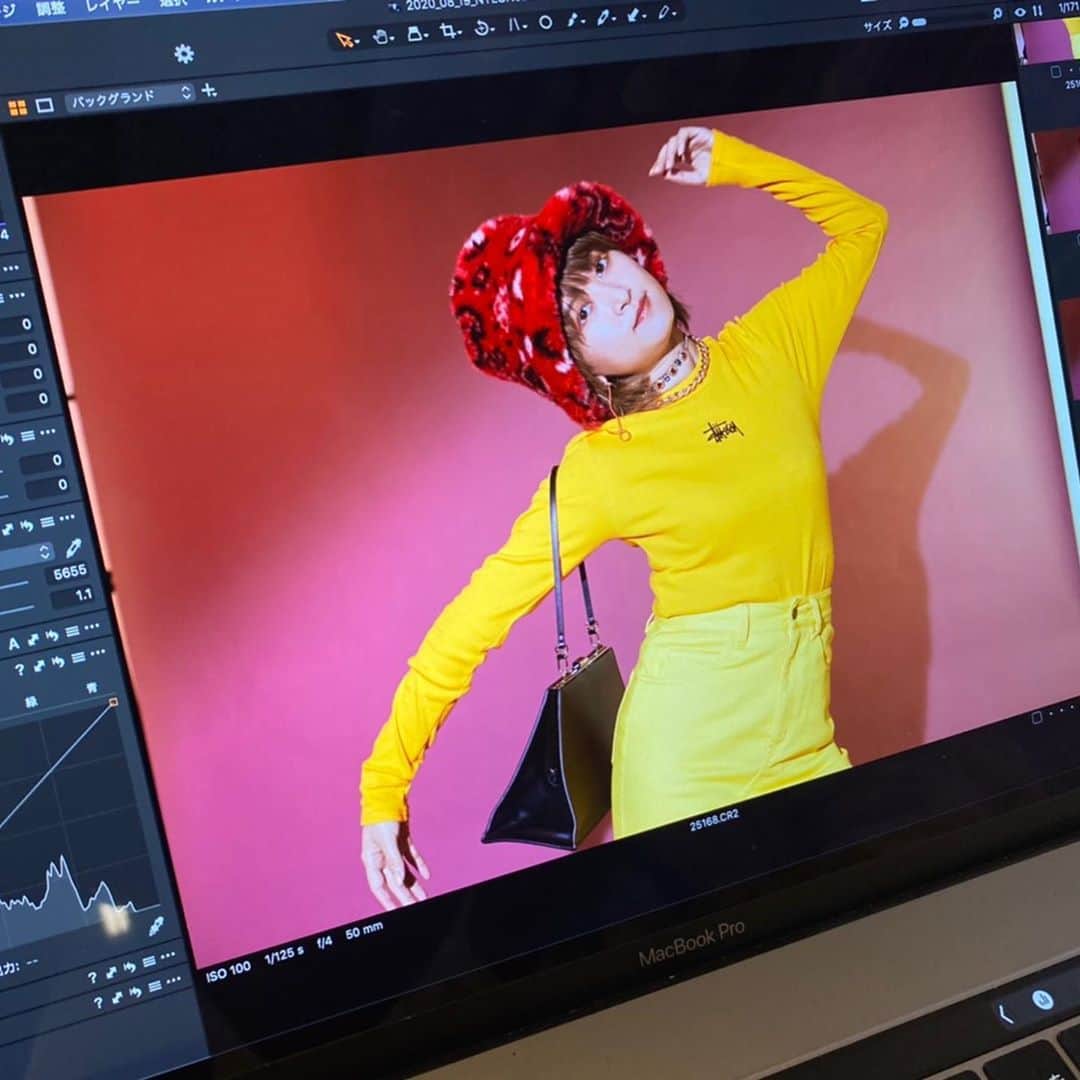Click the file name 25168.CR2
The image size is (1080, 1080).
714,820
